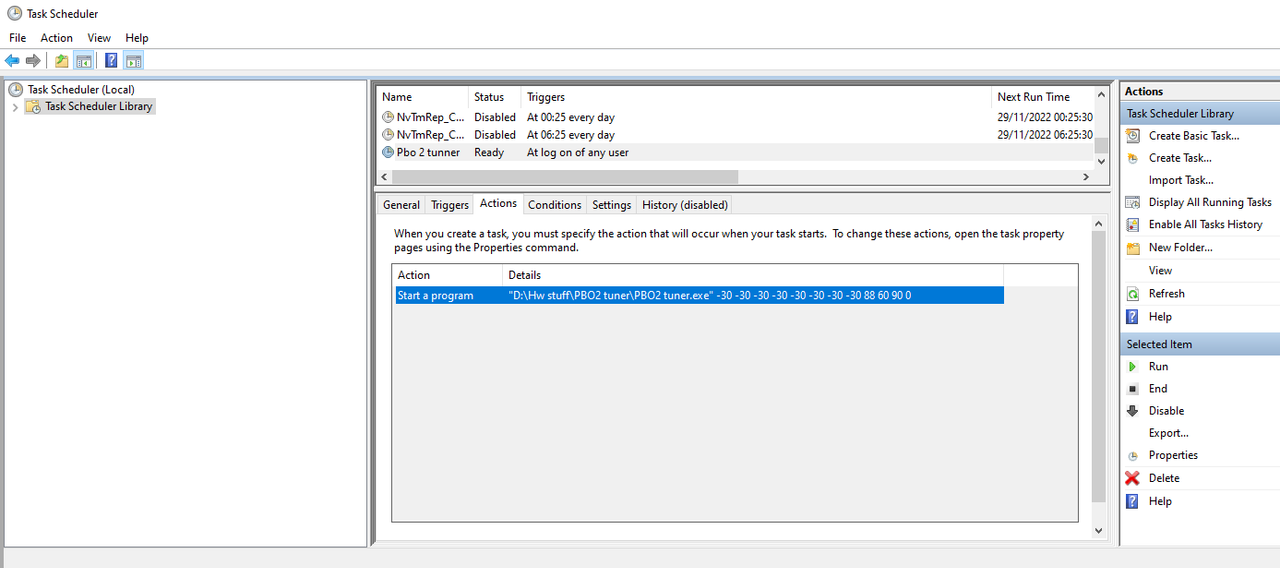The image size is (1280, 568).
Task: Expand the Task Scheduler Library tree node
Action: 15,107
